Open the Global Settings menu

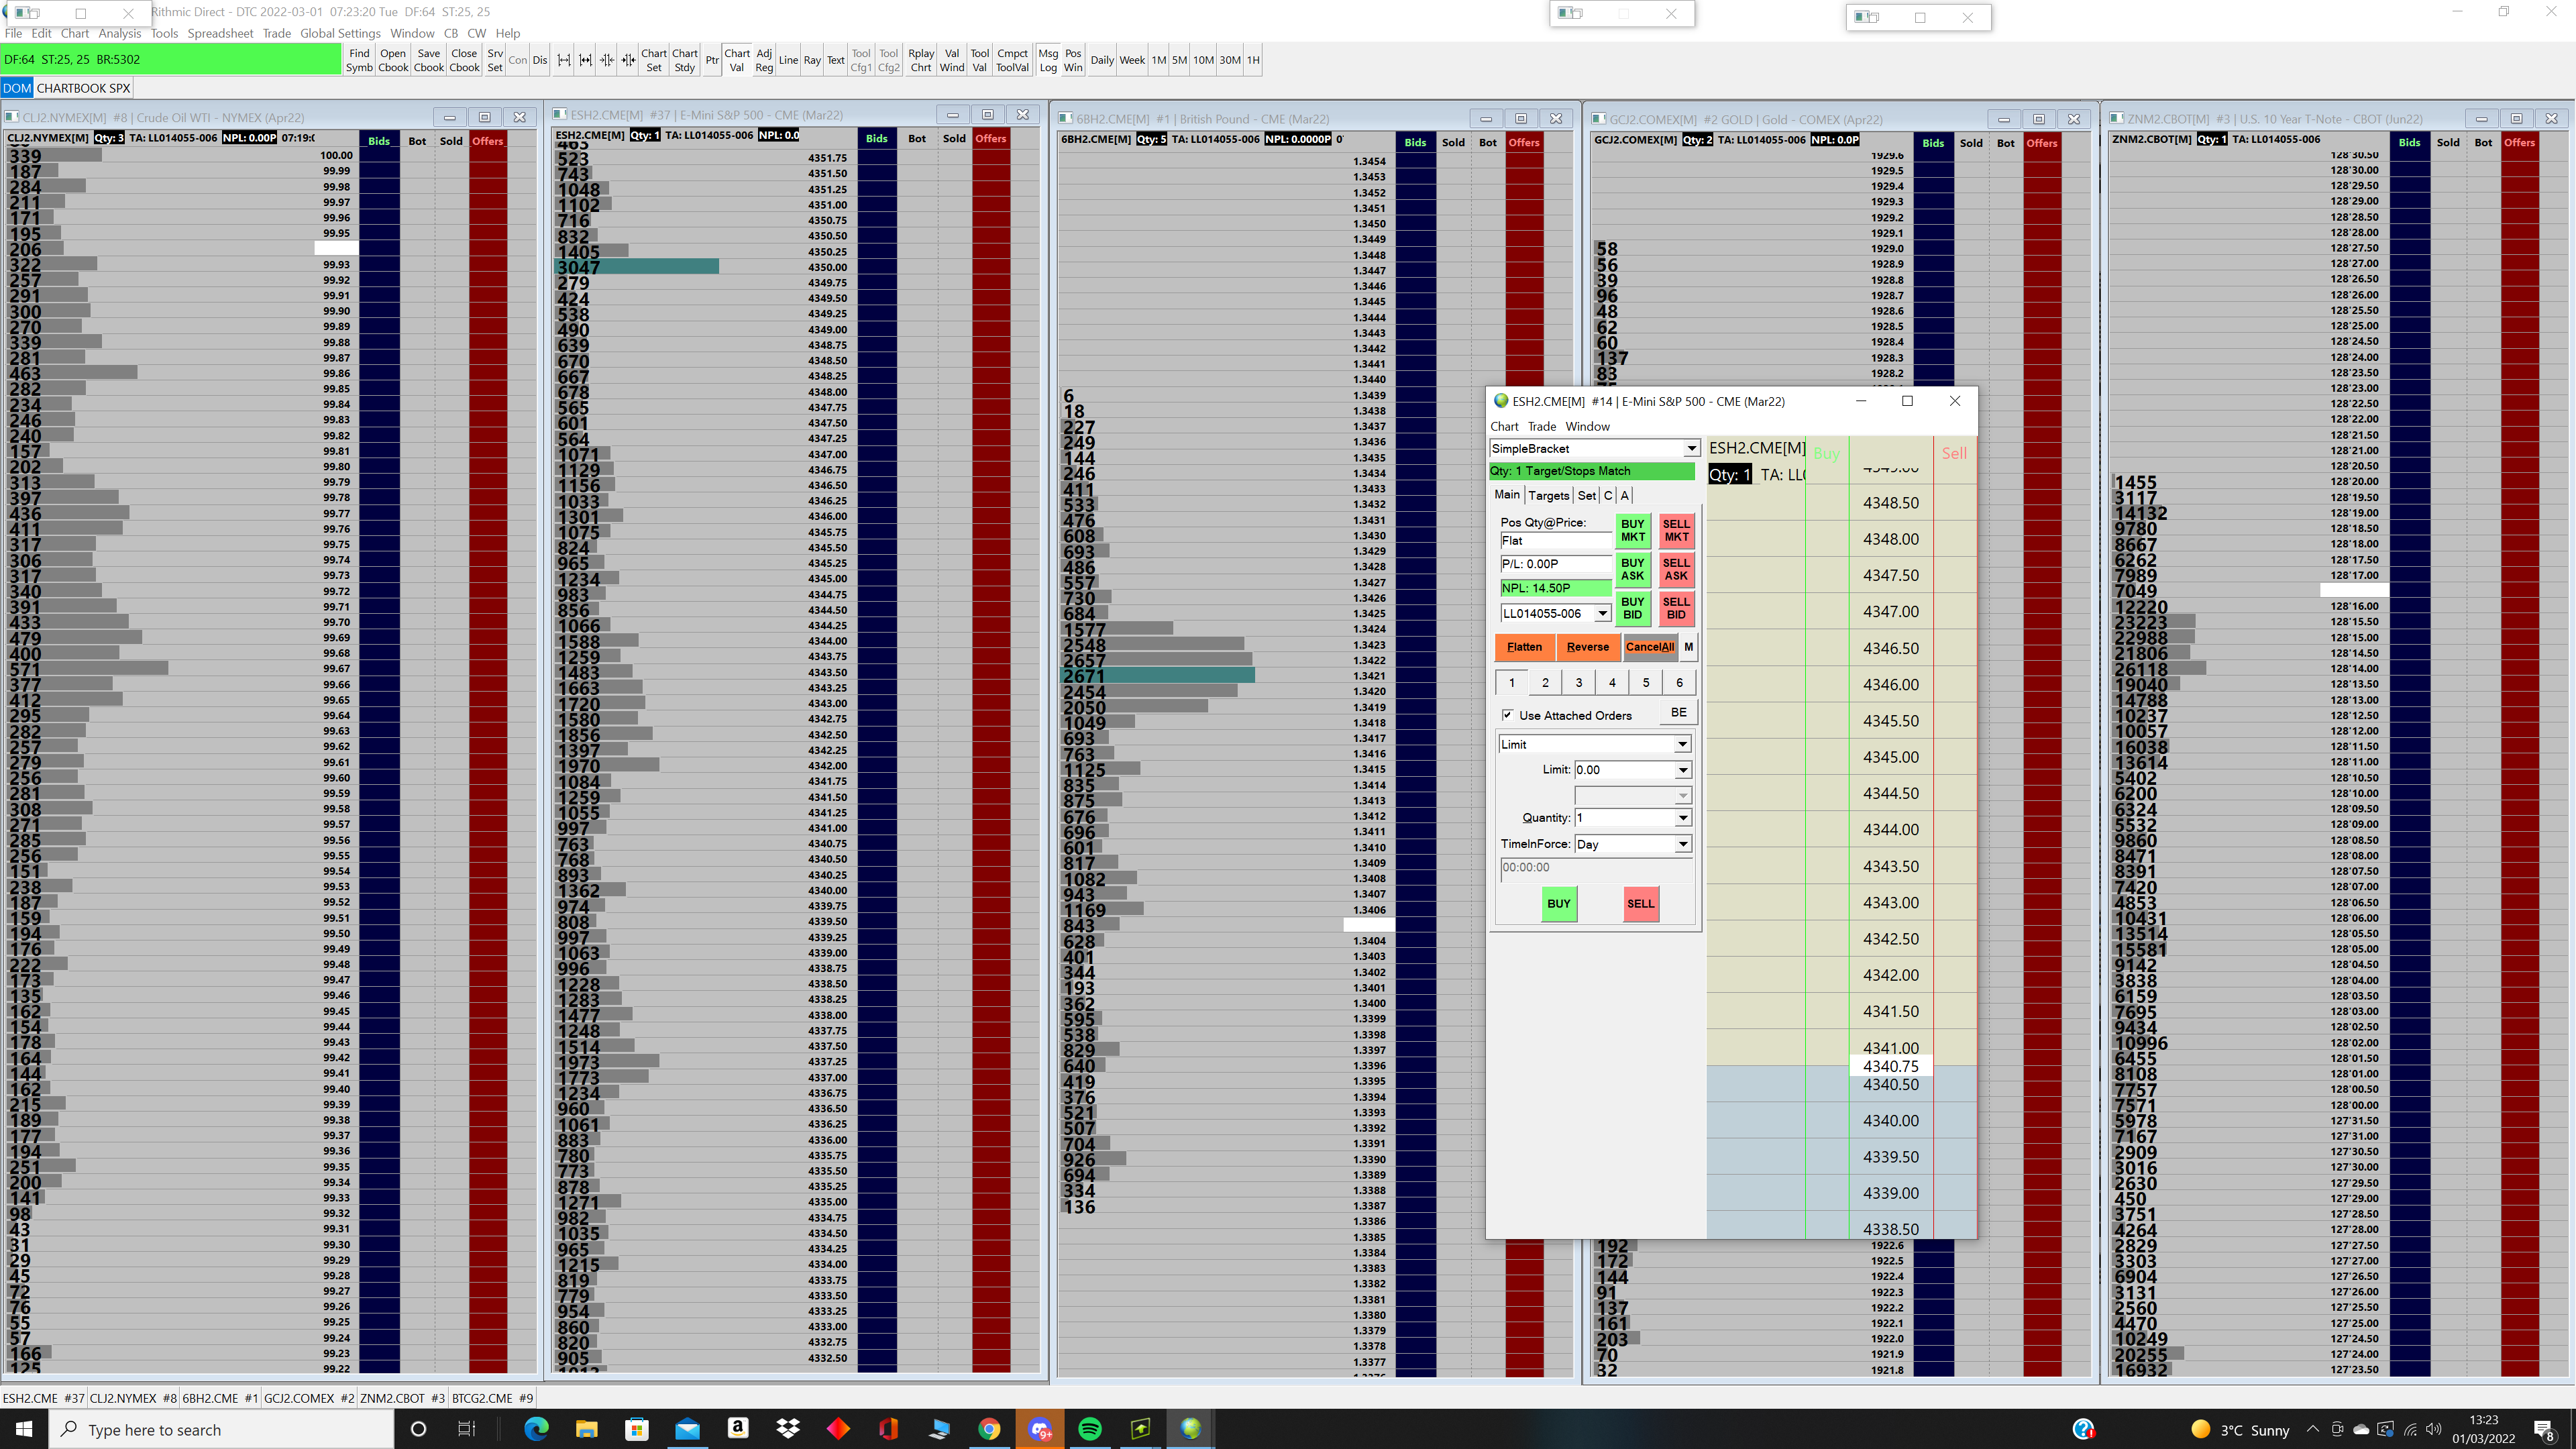(340, 33)
